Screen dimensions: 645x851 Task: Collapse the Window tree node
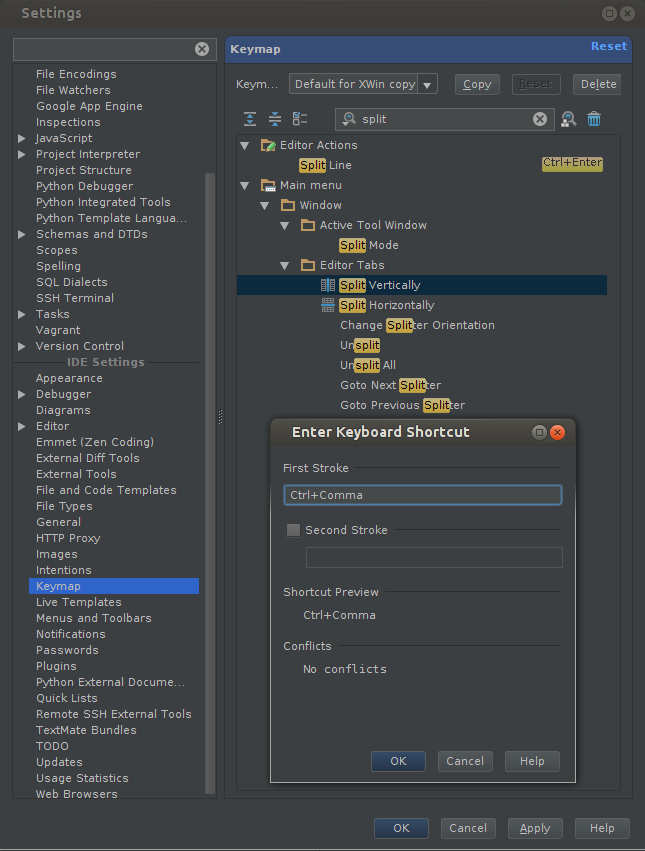click(x=265, y=206)
